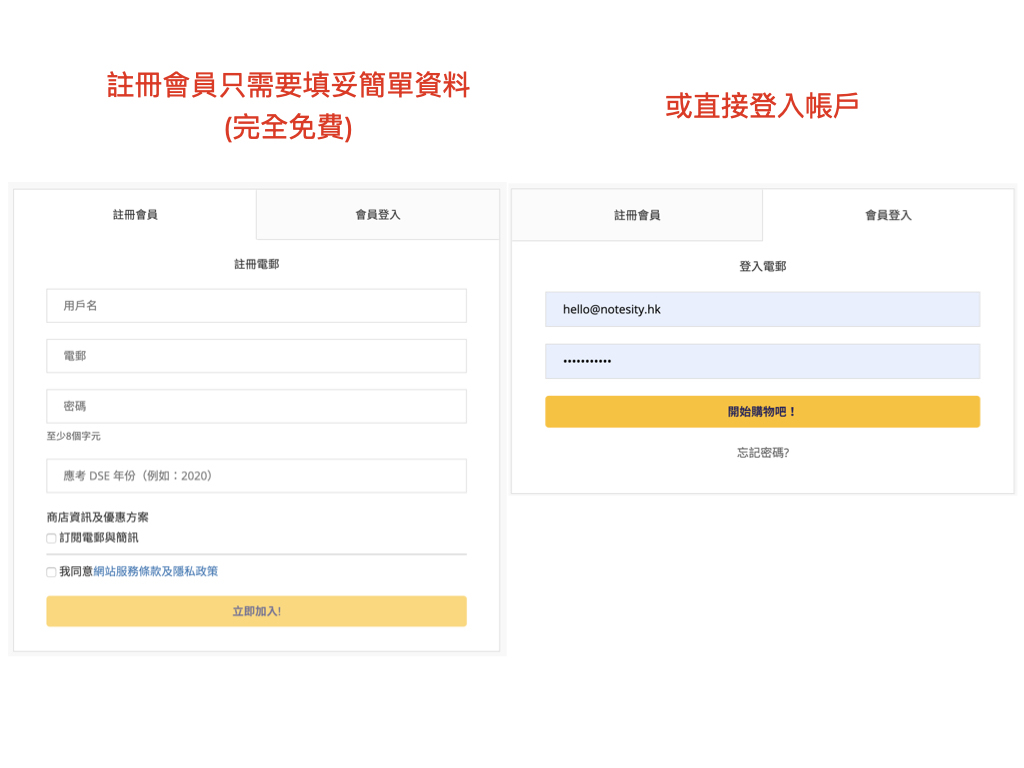The height and width of the screenshot is (768, 1024).
Task: Click the 註冊電郵 form heading
Action: (x=256, y=265)
